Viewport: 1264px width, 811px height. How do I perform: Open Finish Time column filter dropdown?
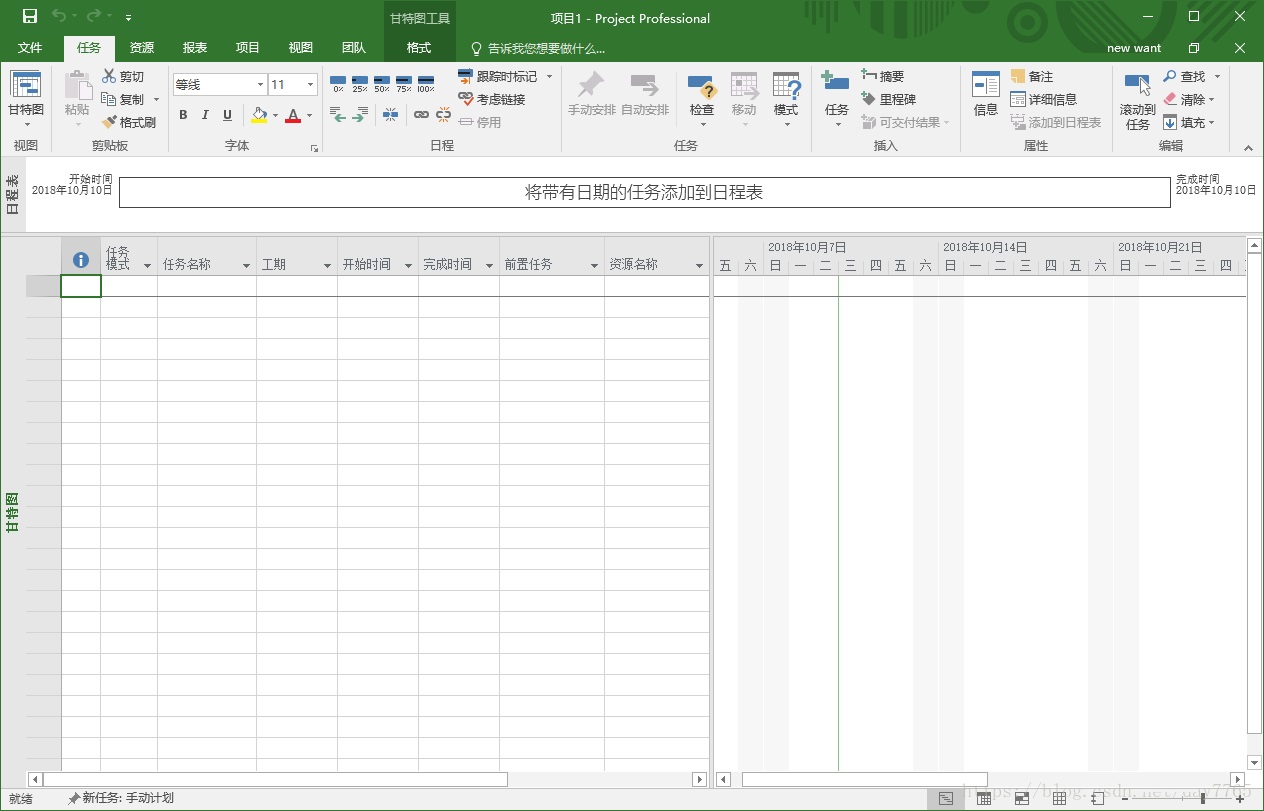[489, 265]
